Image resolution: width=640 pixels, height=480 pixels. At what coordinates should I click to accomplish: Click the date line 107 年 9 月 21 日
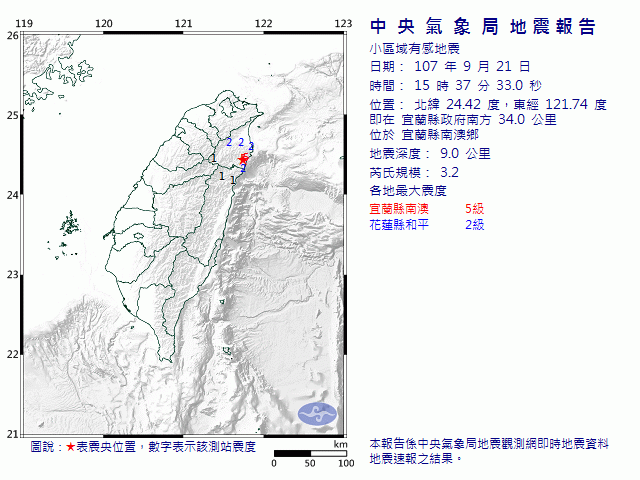pos(450,66)
